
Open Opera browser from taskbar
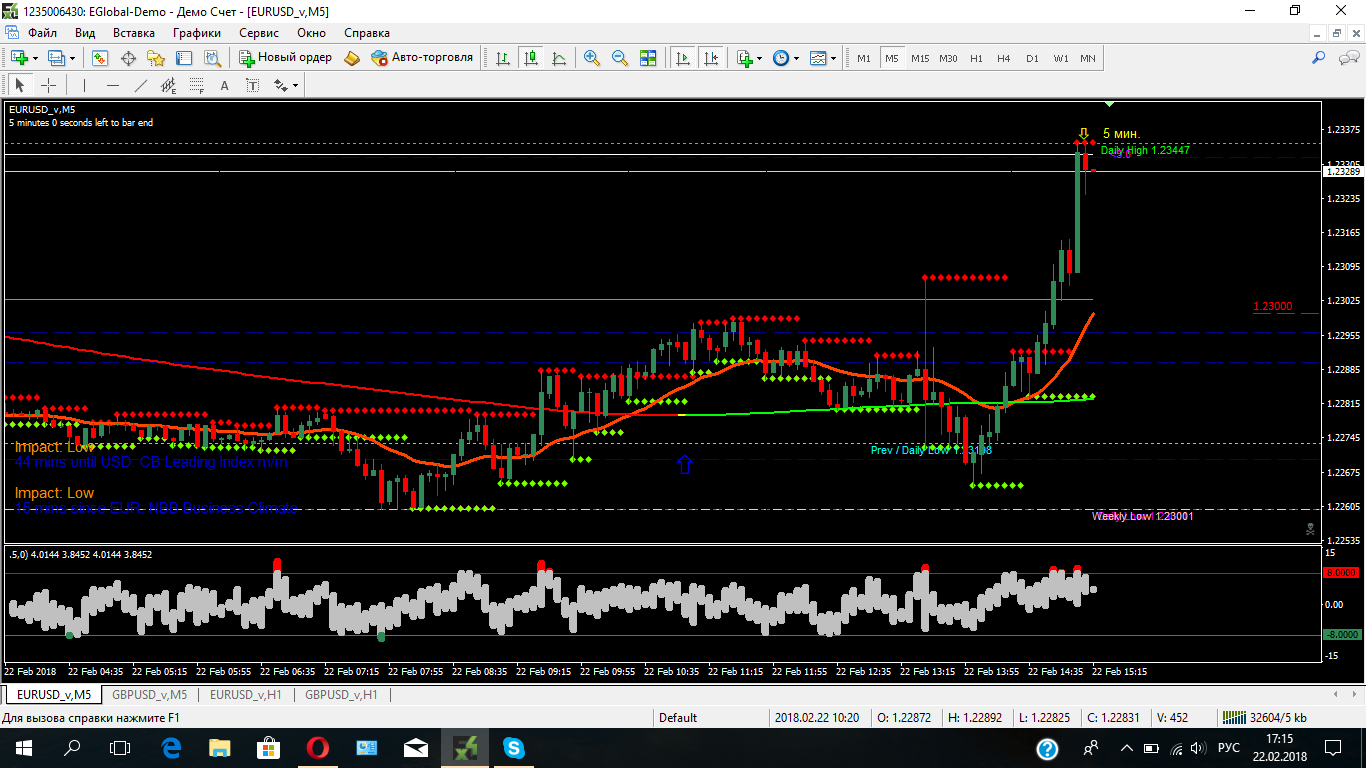click(x=318, y=747)
